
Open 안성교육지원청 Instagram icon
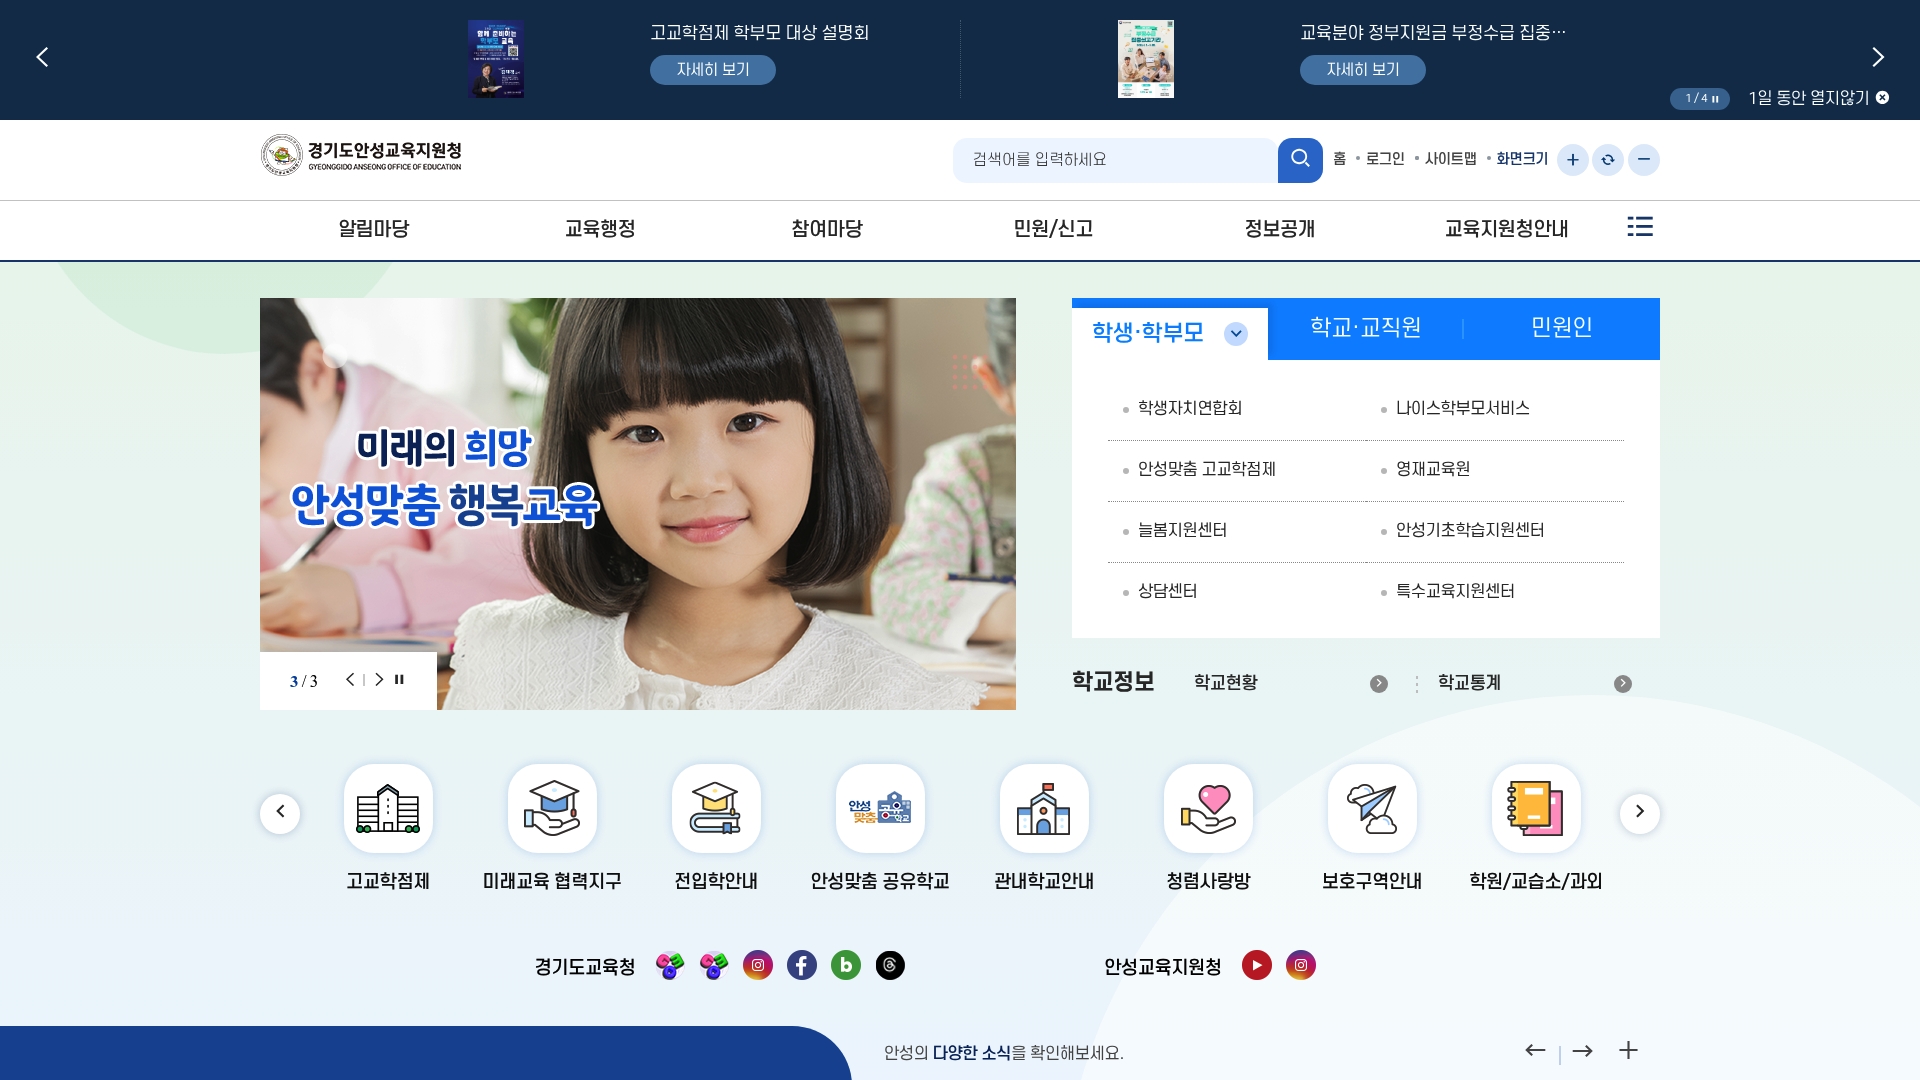pyautogui.click(x=1301, y=965)
